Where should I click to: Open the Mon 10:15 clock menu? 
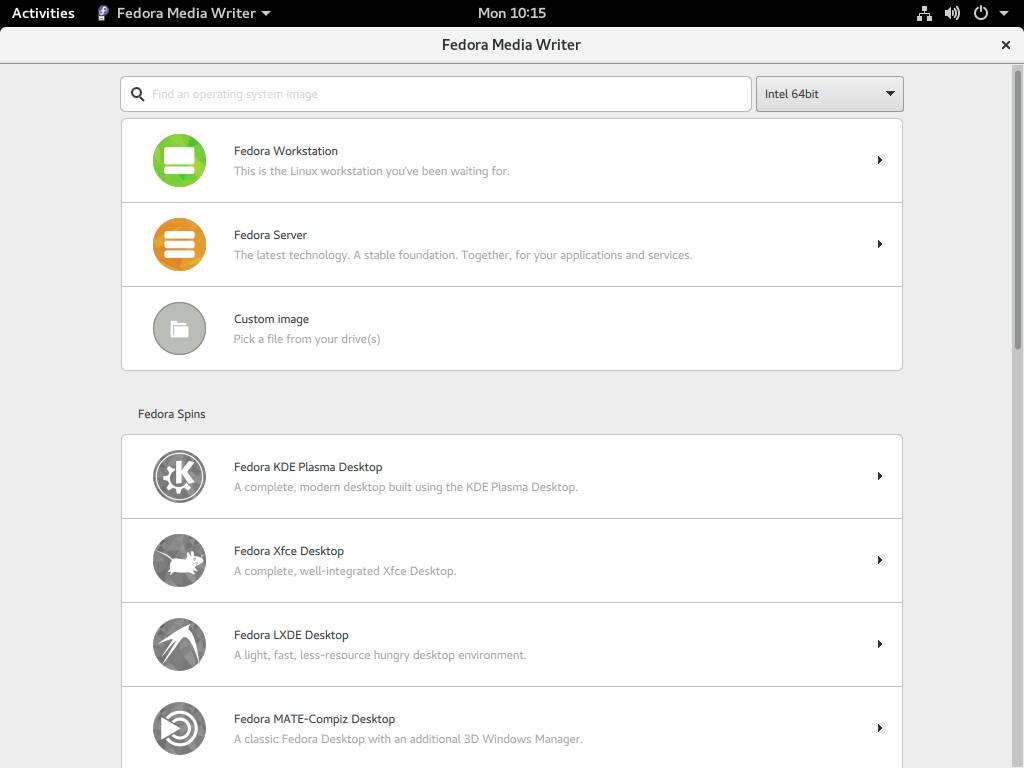511,13
